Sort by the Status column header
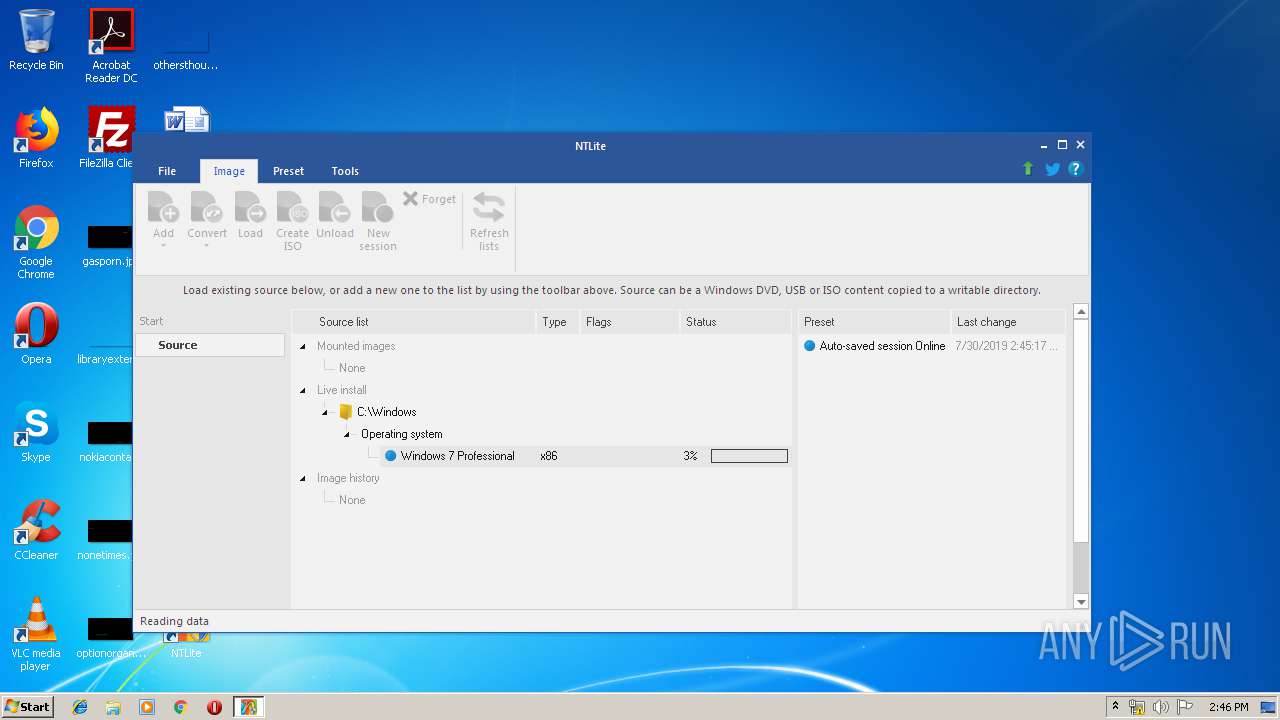The image size is (1280, 720). point(735,322)
